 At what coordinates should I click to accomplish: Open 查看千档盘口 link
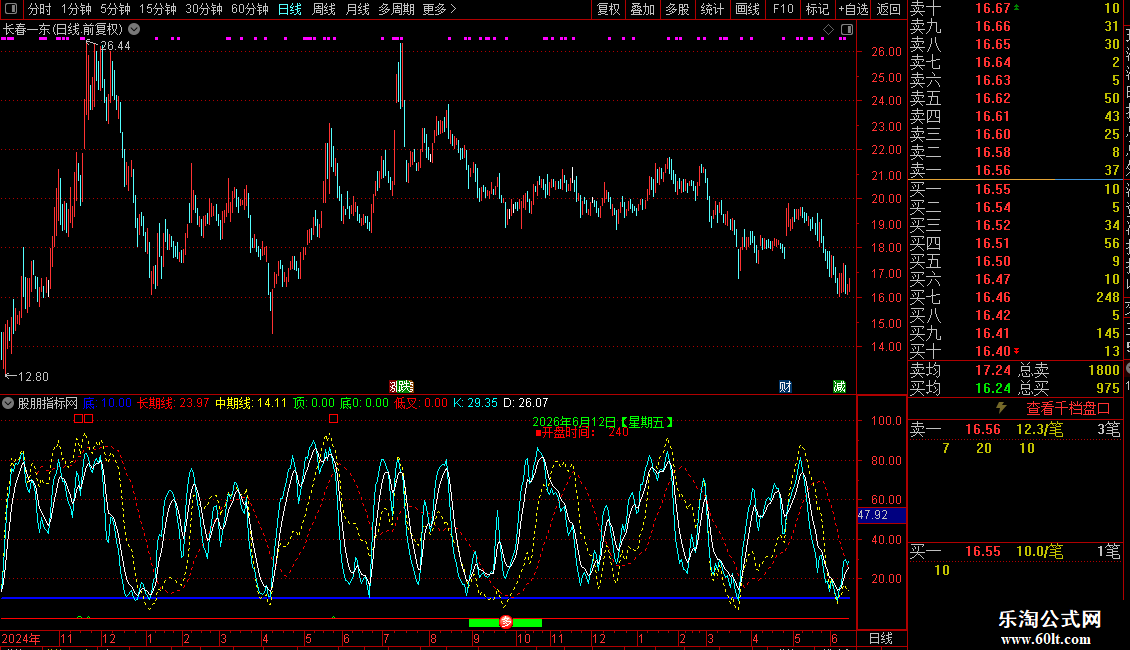[1068, 409]
